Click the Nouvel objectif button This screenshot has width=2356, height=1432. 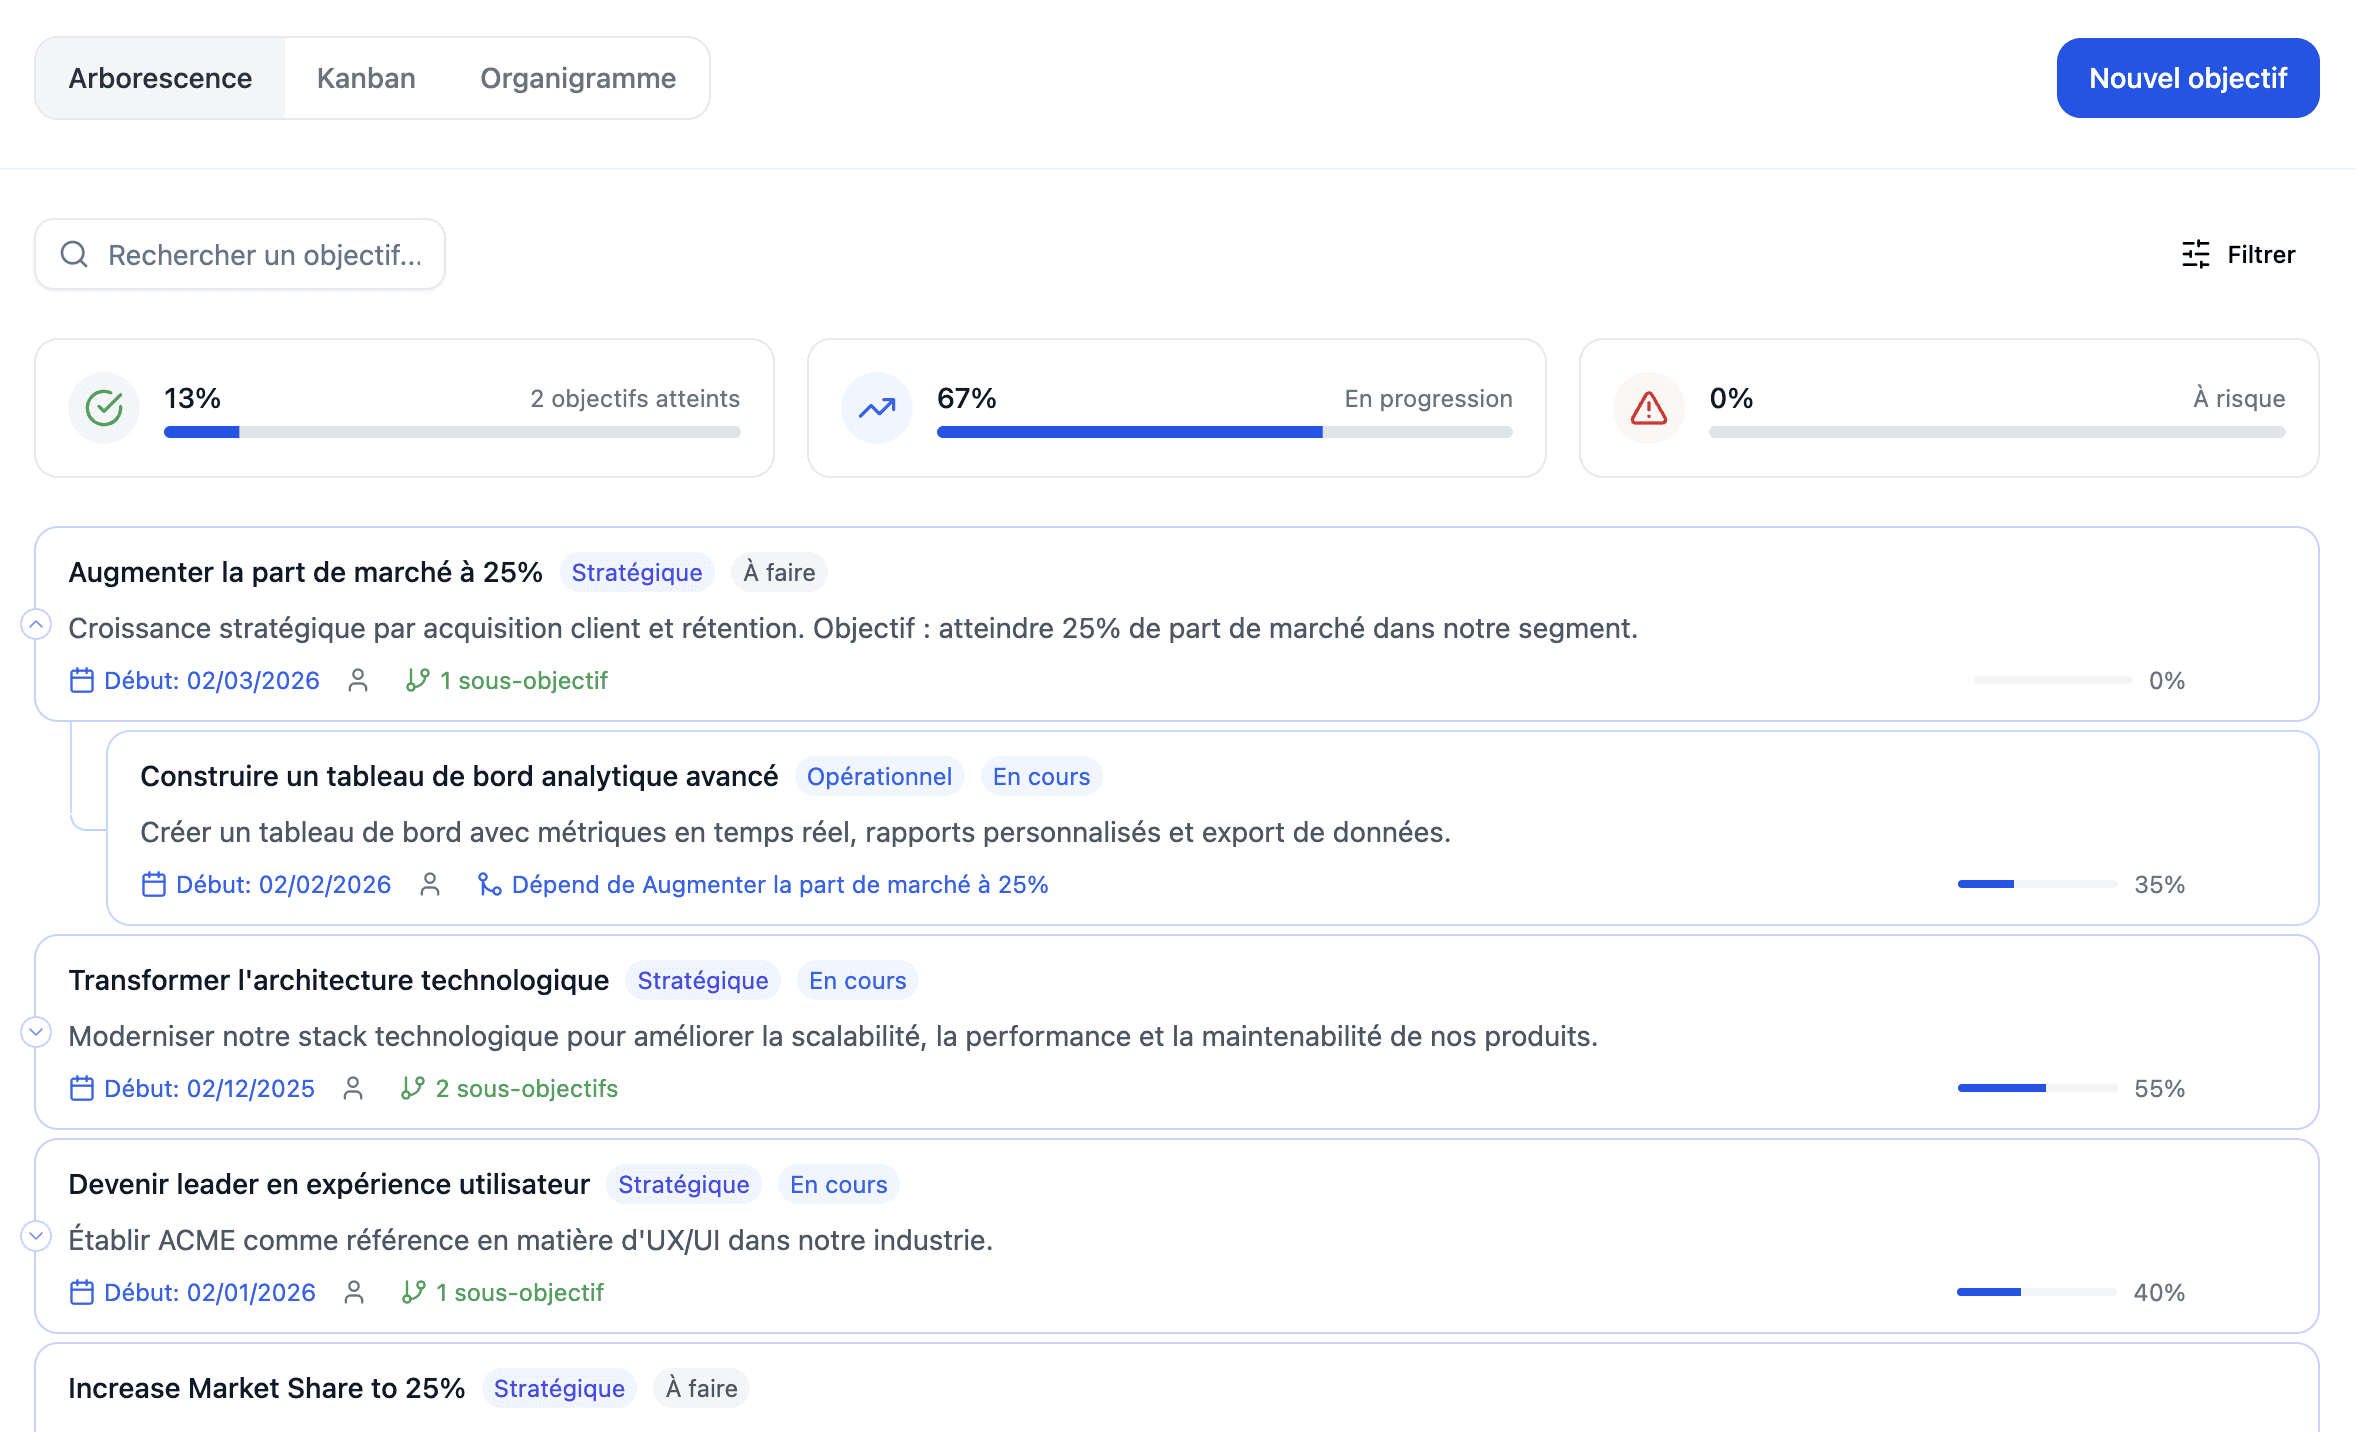(2187, 78)
